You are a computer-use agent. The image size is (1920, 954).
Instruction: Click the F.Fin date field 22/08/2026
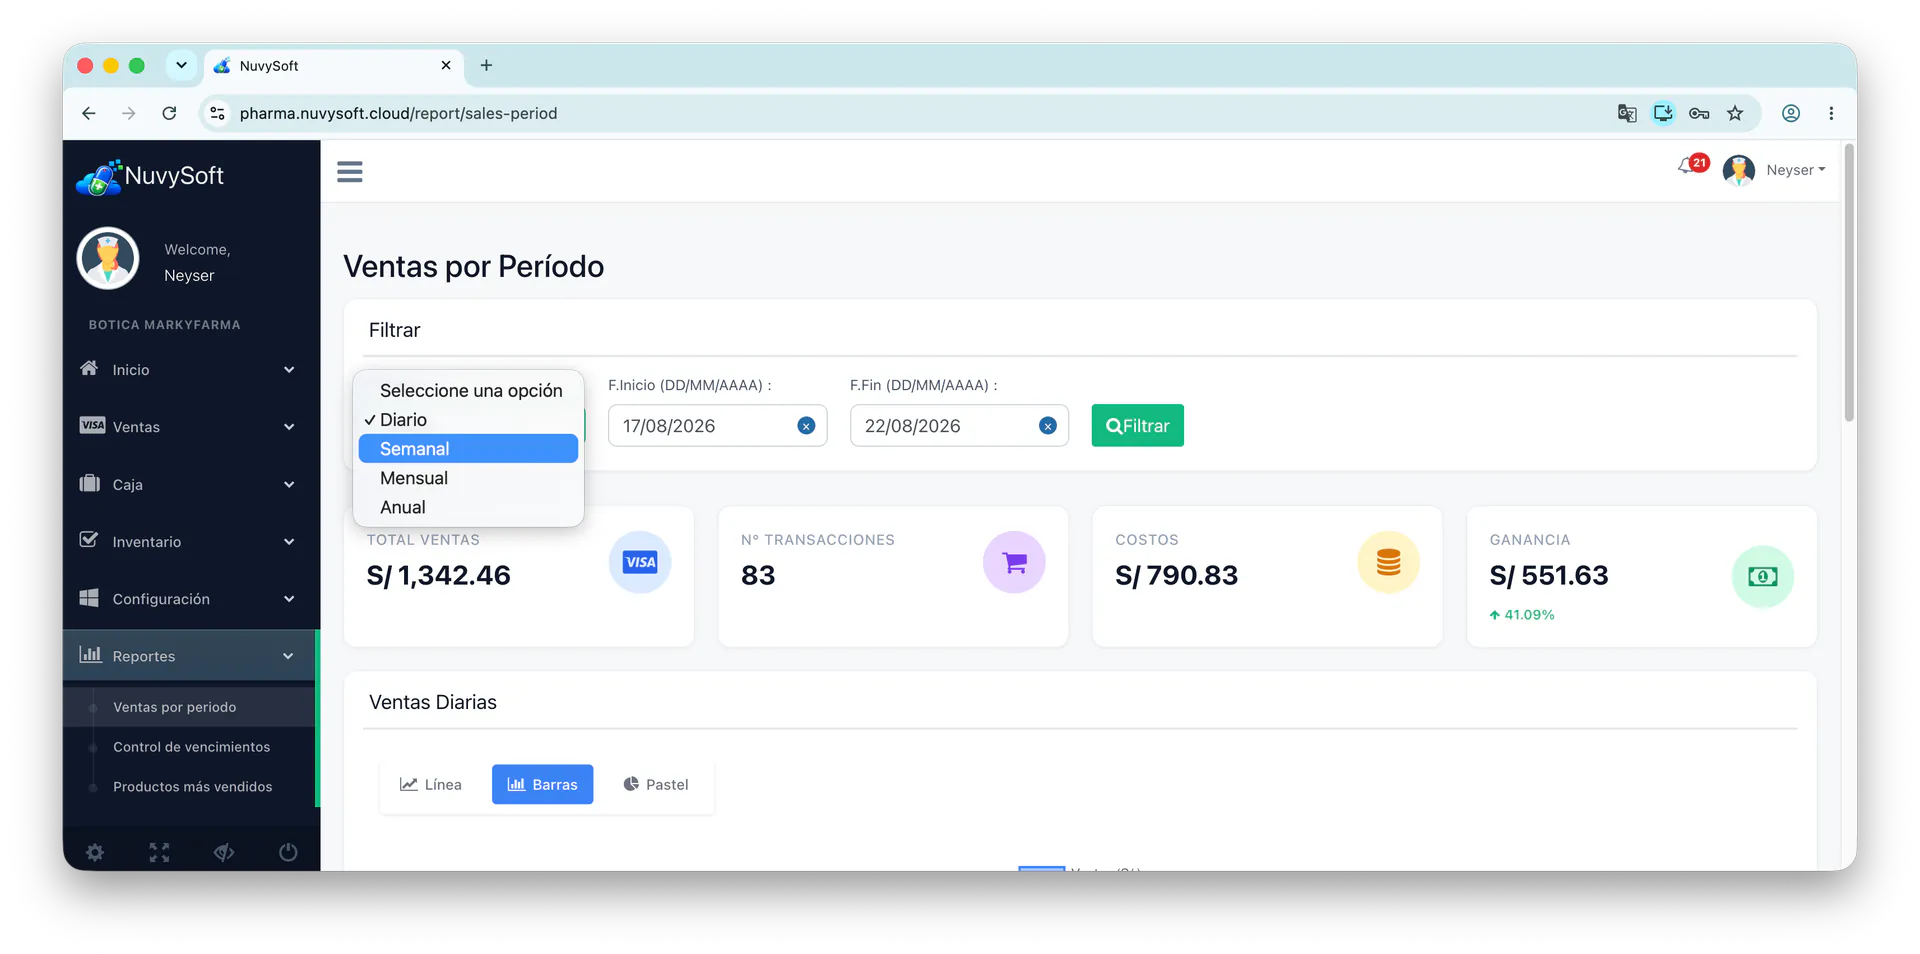pos(959,426)
